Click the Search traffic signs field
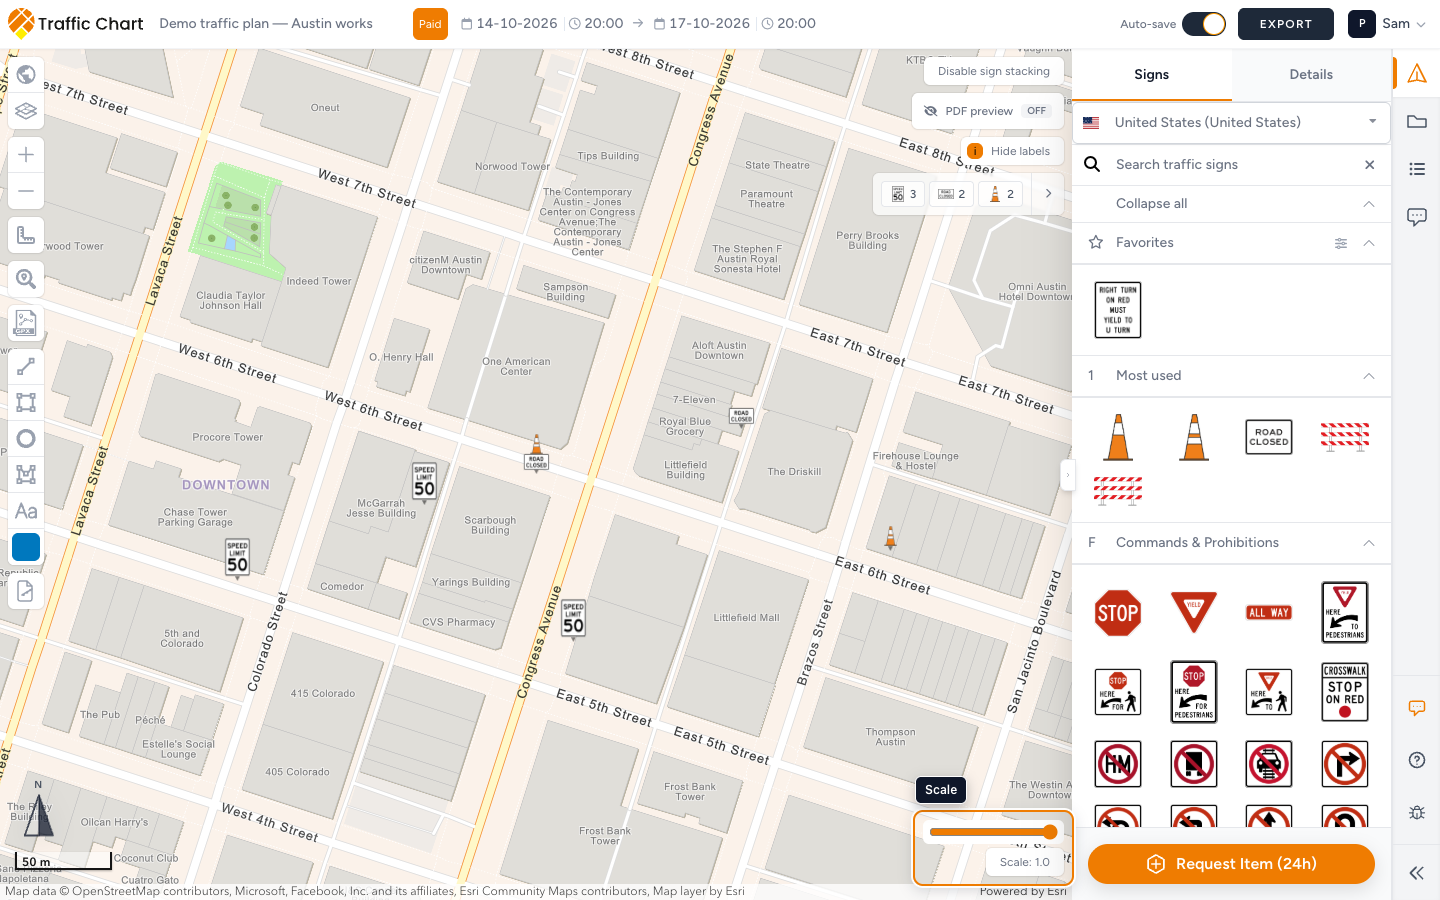This screenshot has height=900, width=1440. click(1231, 165)
